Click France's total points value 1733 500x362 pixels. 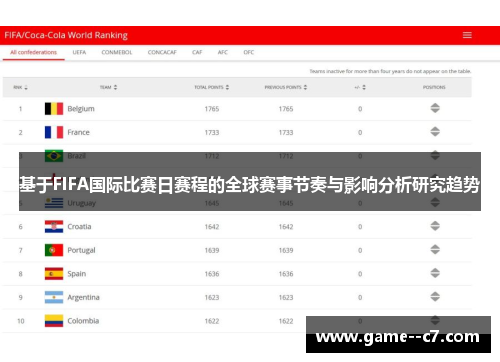pos(212,133)
